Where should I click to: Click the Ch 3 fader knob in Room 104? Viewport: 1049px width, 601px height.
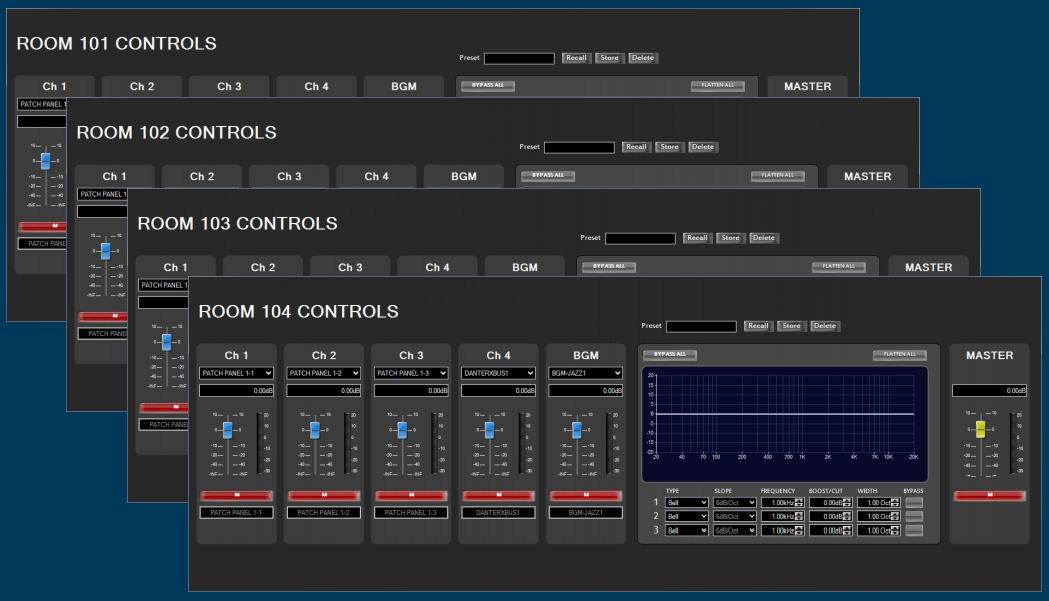[x=402, y=429]
